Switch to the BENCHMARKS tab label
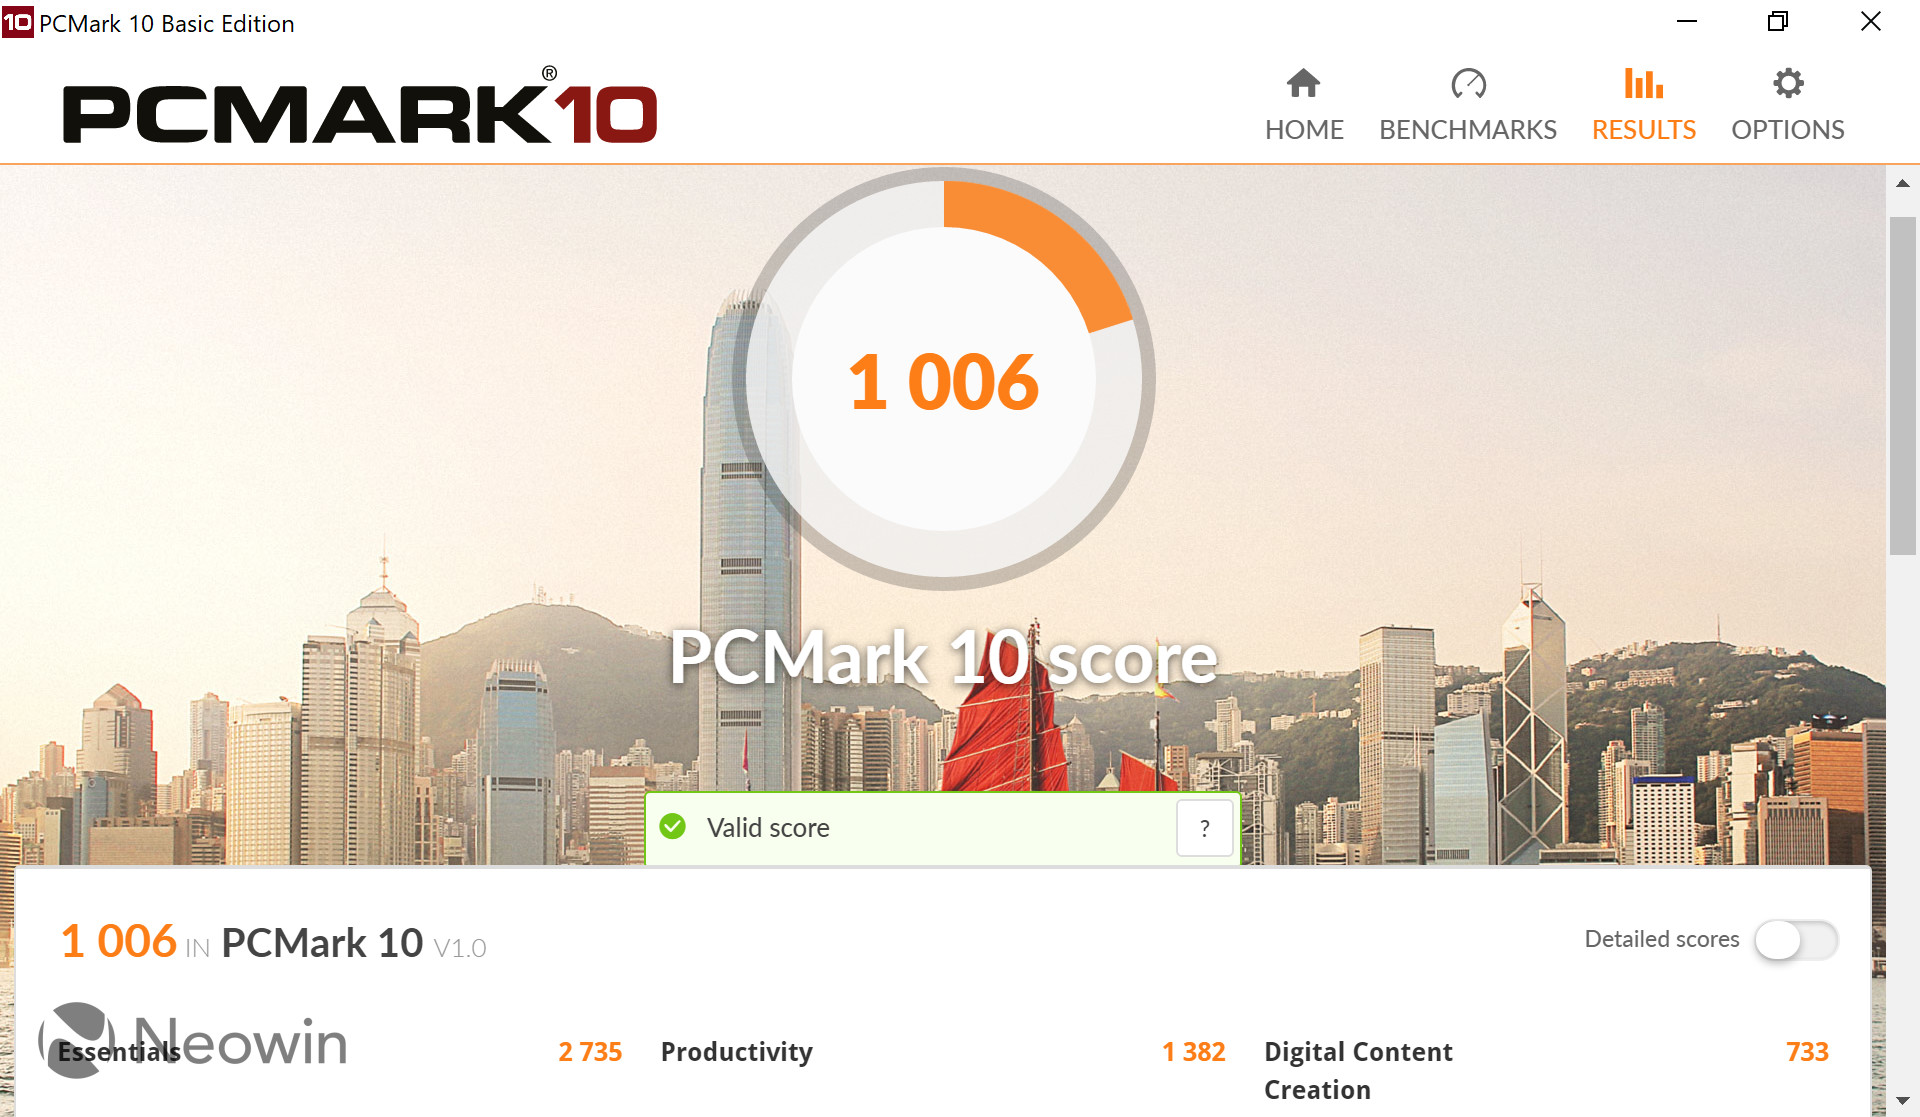 1468,130
